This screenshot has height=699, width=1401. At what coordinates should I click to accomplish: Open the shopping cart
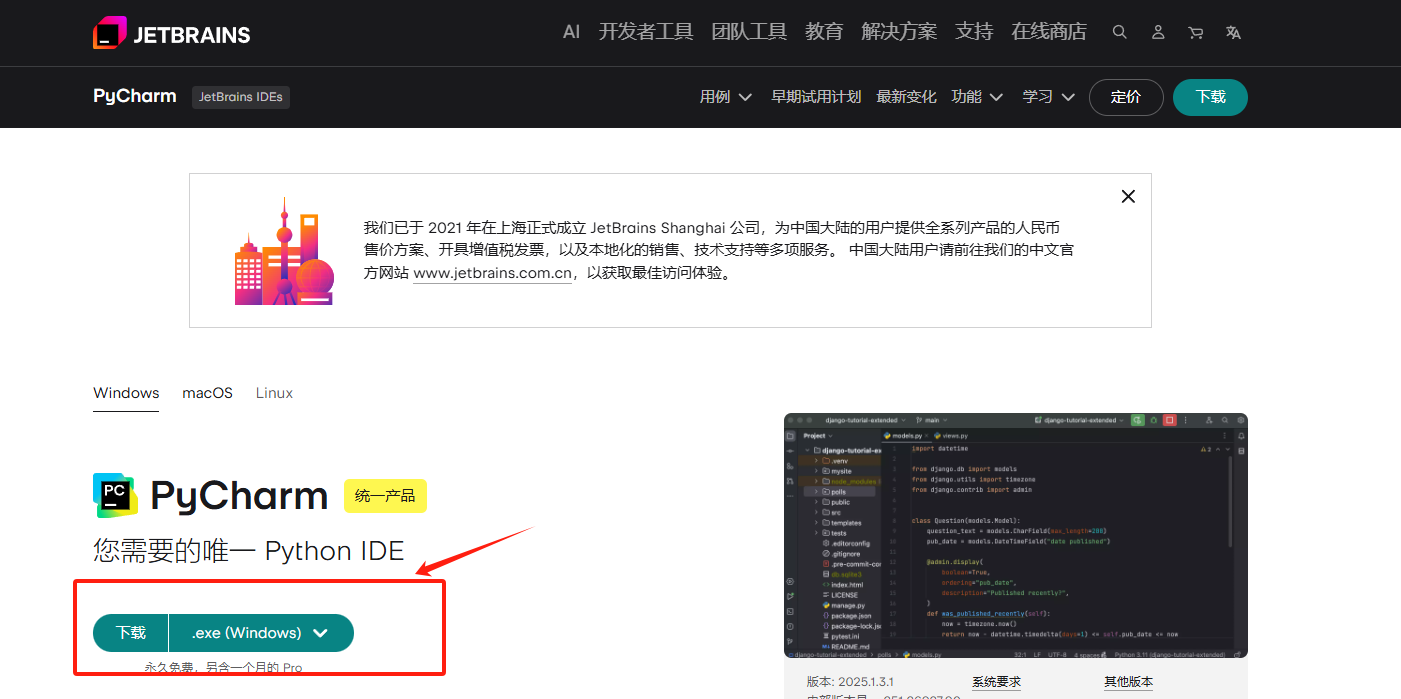coord(1195,32)
